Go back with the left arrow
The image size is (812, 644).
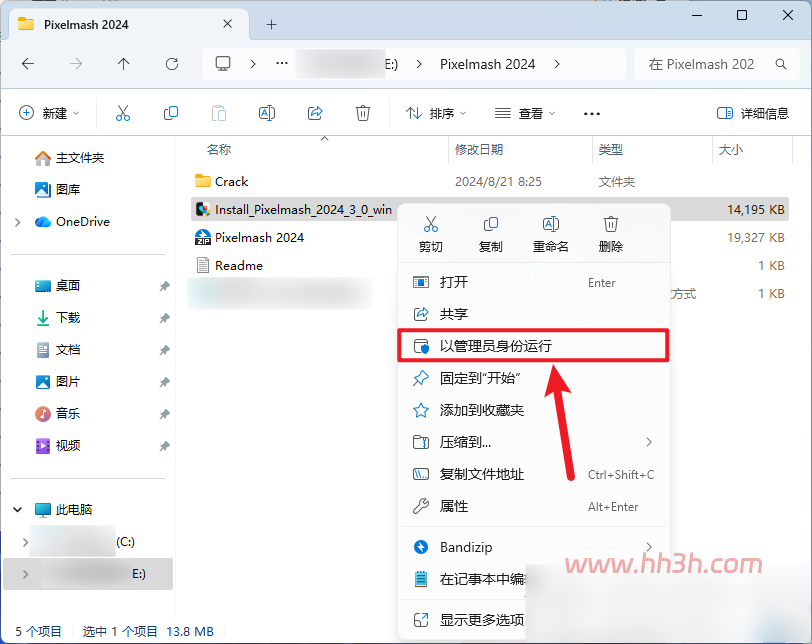click(x=28, y=64)
